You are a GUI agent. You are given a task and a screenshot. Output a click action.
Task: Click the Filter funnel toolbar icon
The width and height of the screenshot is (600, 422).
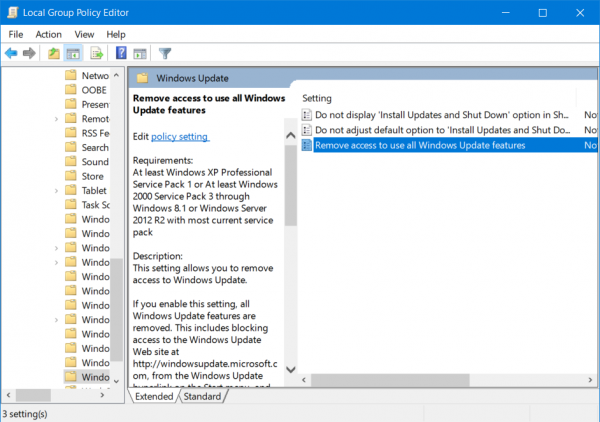click(165, 53)
